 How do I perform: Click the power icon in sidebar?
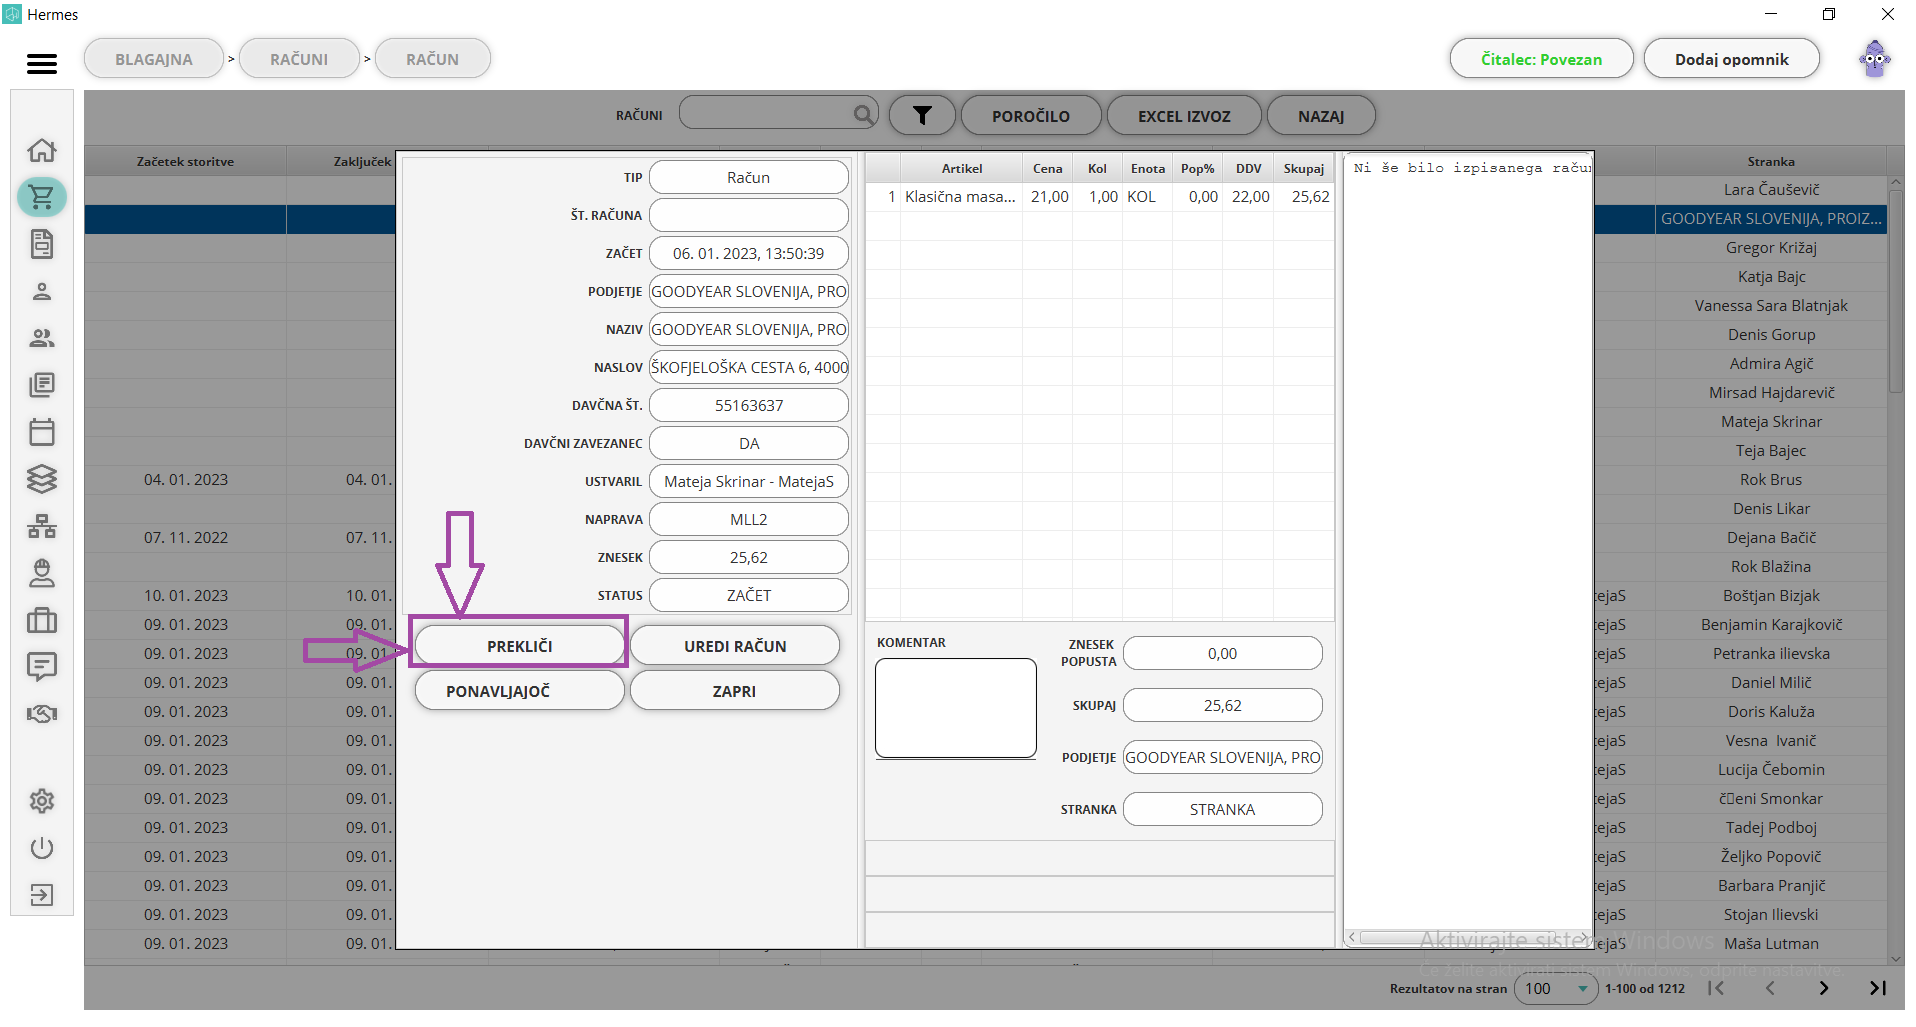pyautogui.click(x=42, y=848)
